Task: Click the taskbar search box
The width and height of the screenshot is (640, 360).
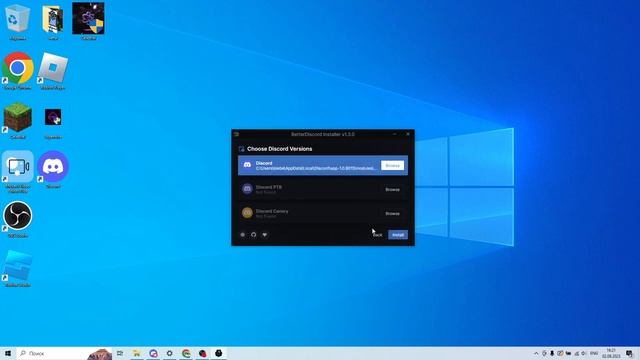Action: pos(64,353)
